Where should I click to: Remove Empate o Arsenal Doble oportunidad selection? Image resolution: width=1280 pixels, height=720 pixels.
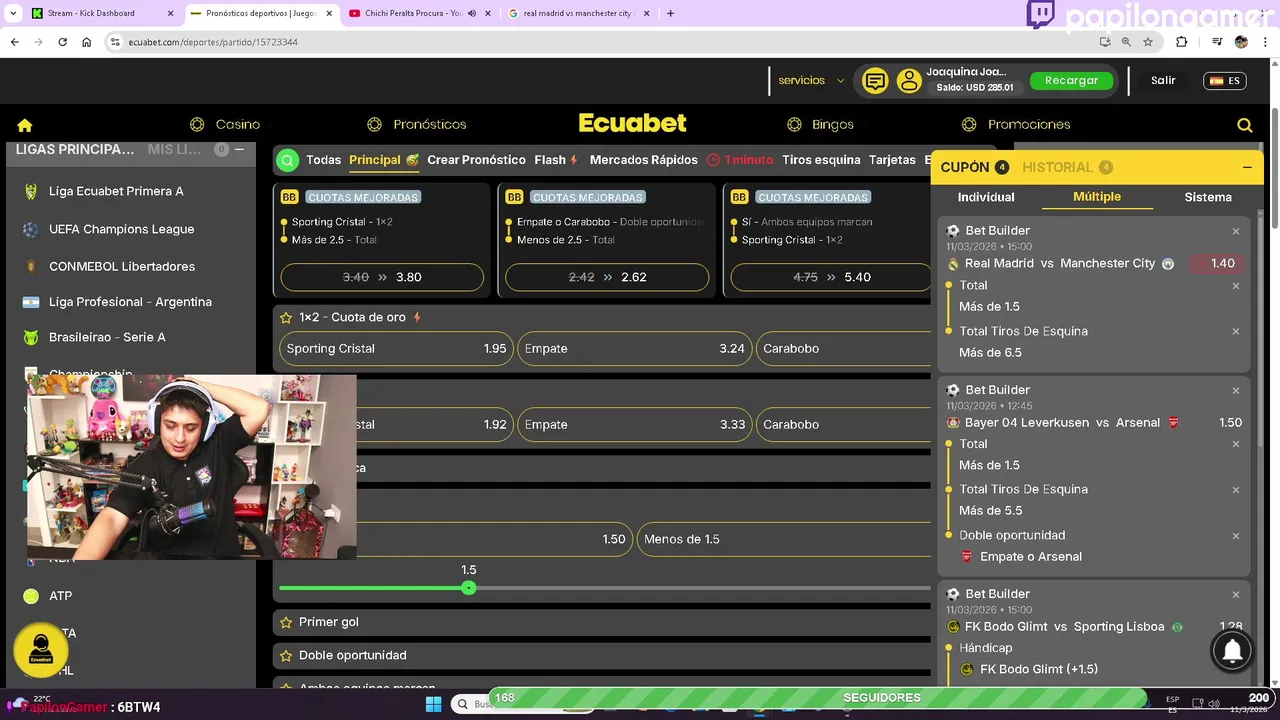pos(1236,536)
